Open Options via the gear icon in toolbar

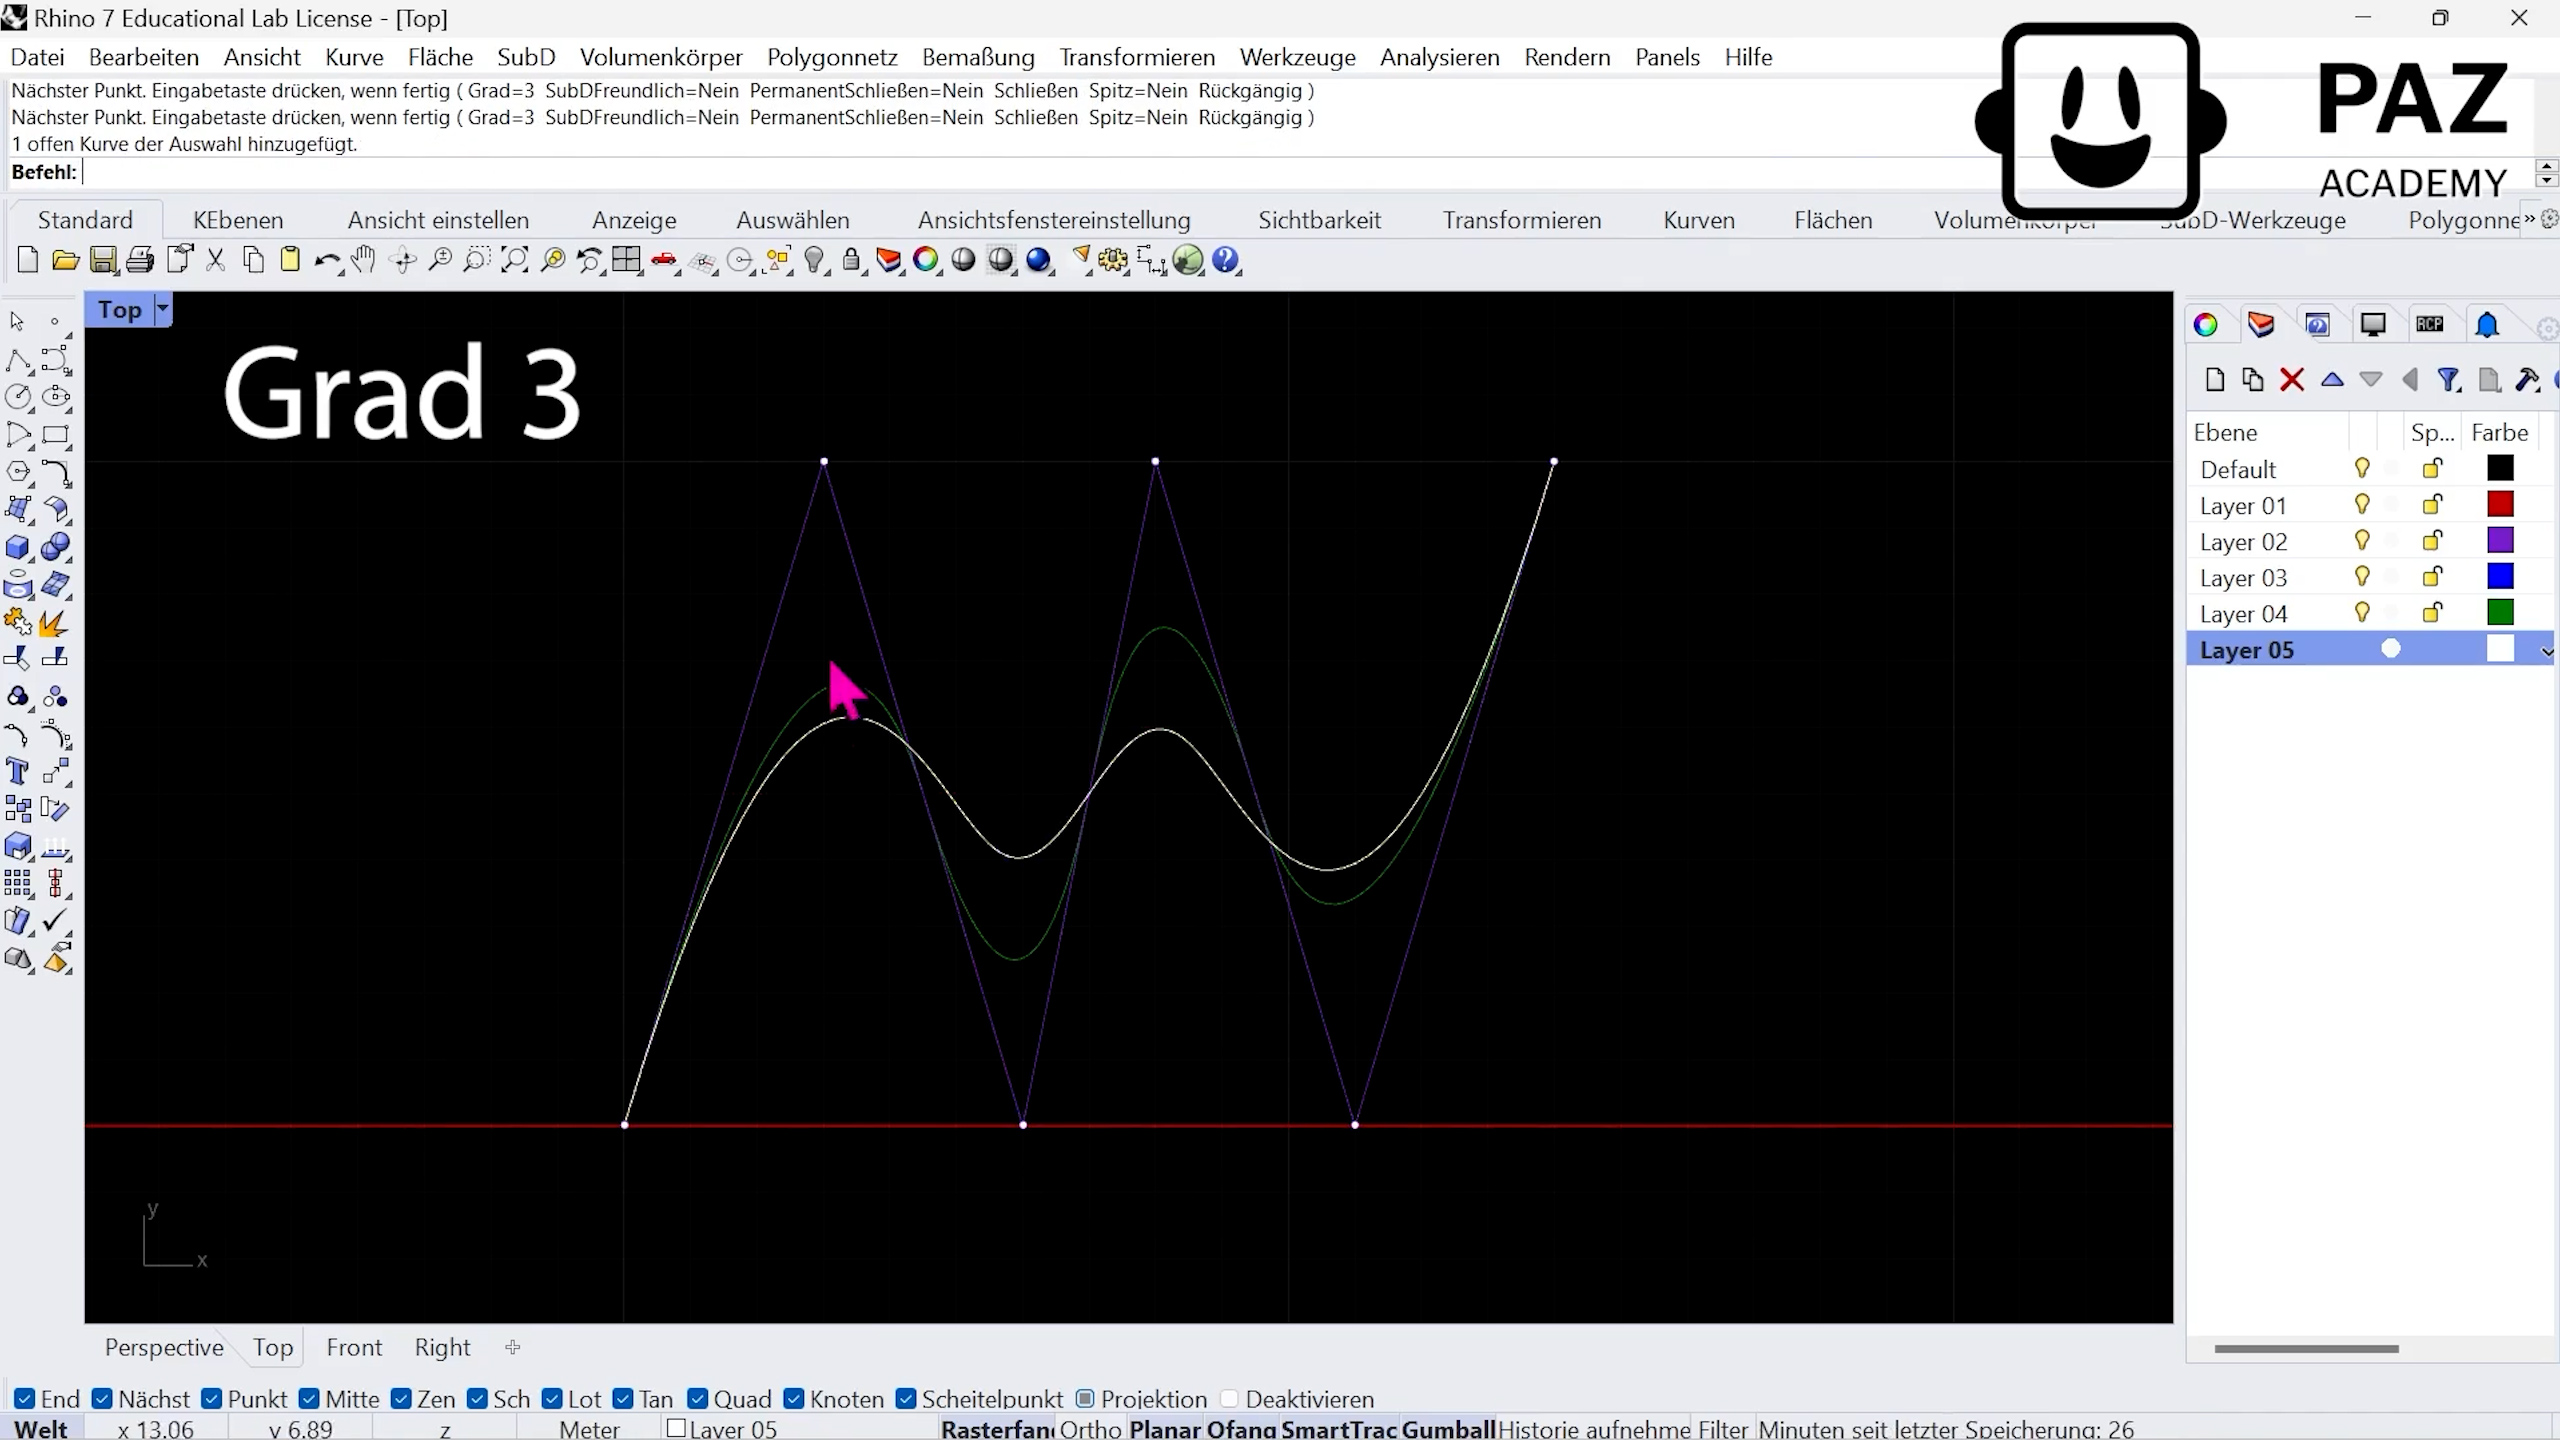click(x=1113, y=261)
